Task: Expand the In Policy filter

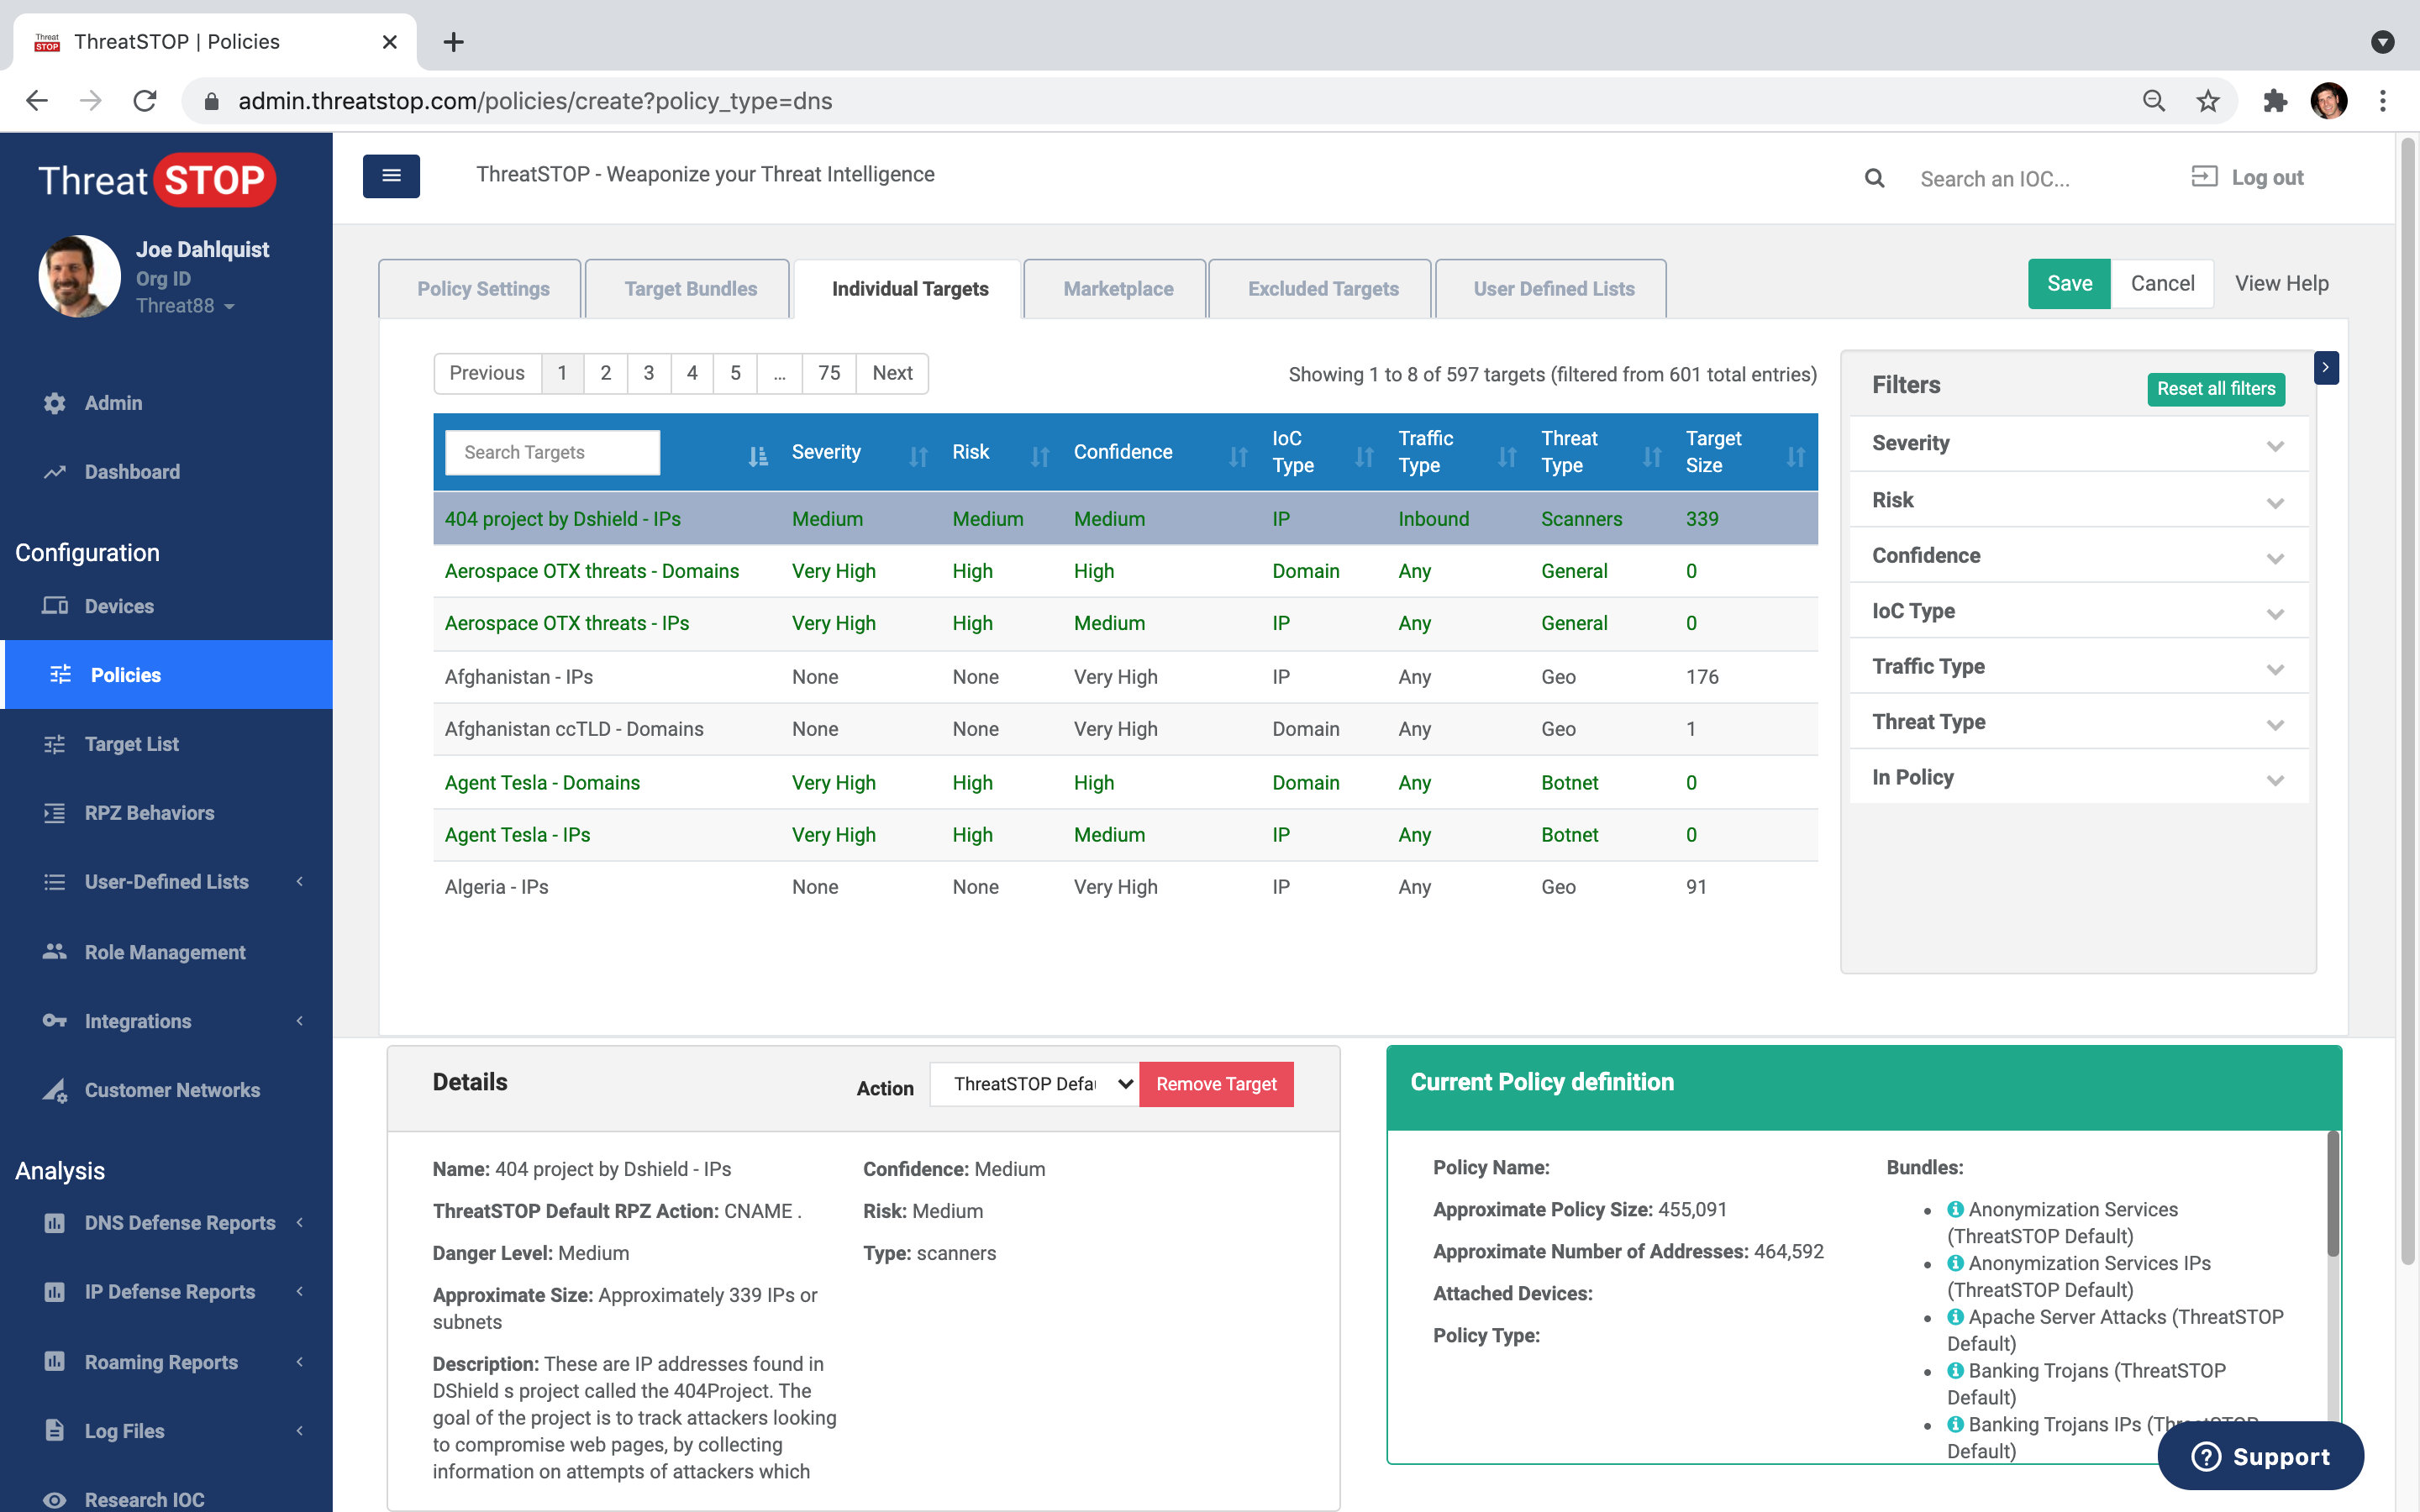Action: (x=2078, y=778)
